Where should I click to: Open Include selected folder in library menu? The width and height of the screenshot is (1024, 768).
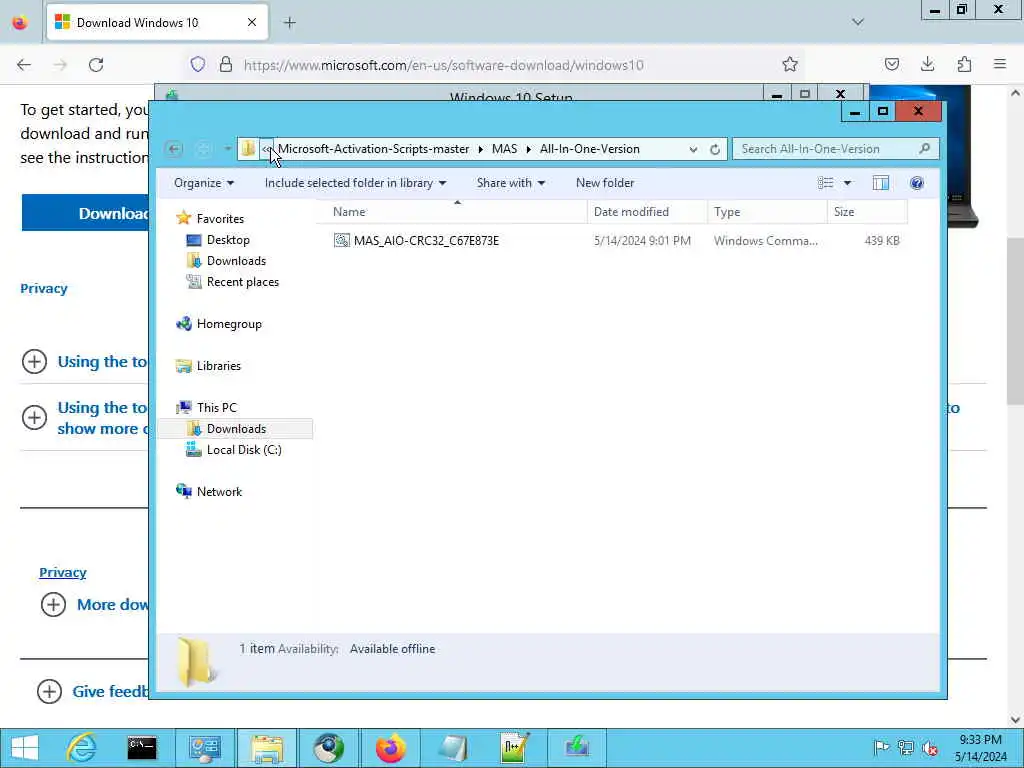355,183
